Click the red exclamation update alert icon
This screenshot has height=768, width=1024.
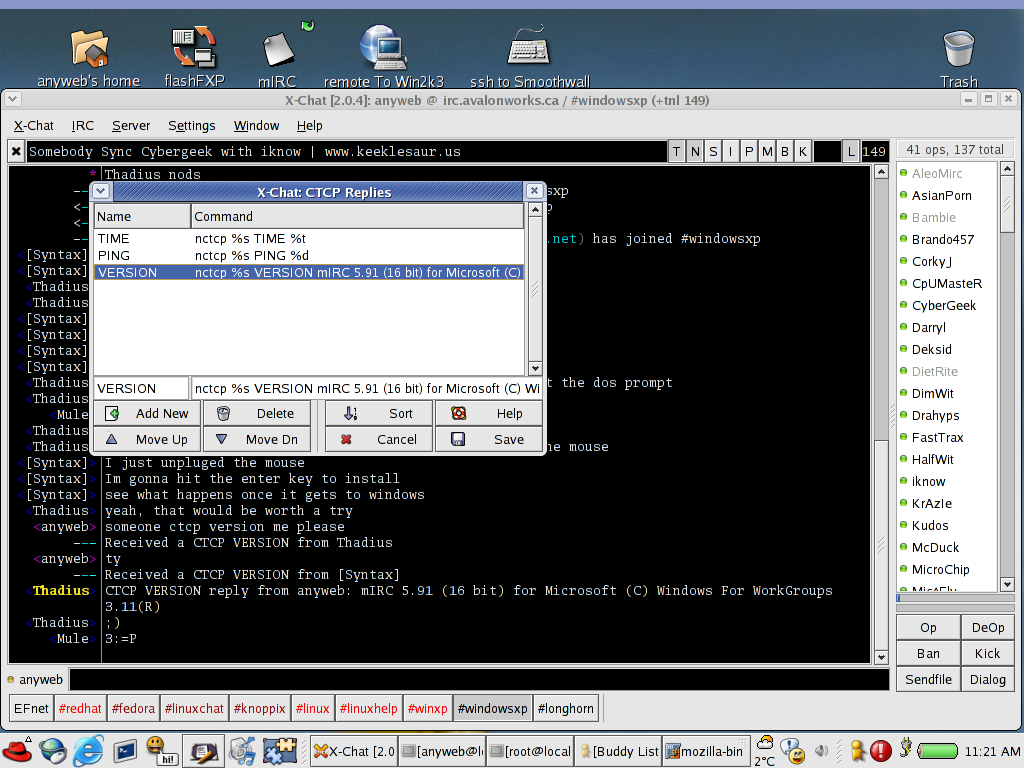pos(880,751)
